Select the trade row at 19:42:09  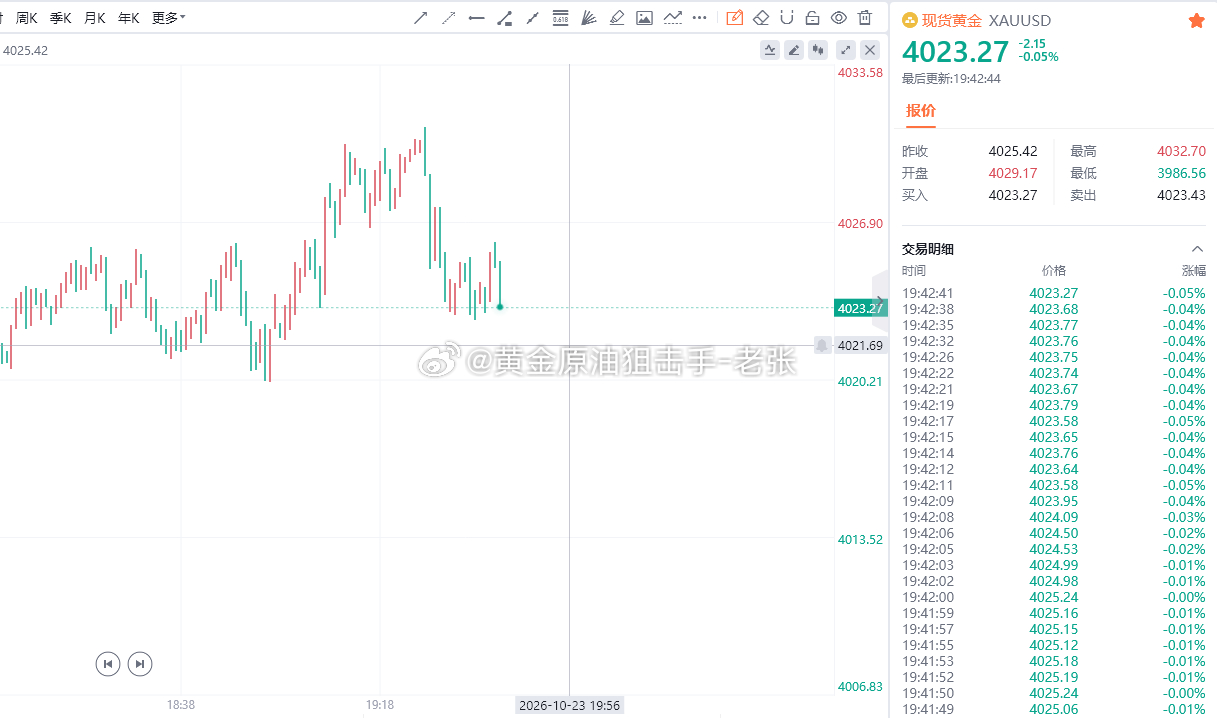(x=1054, y=501)
